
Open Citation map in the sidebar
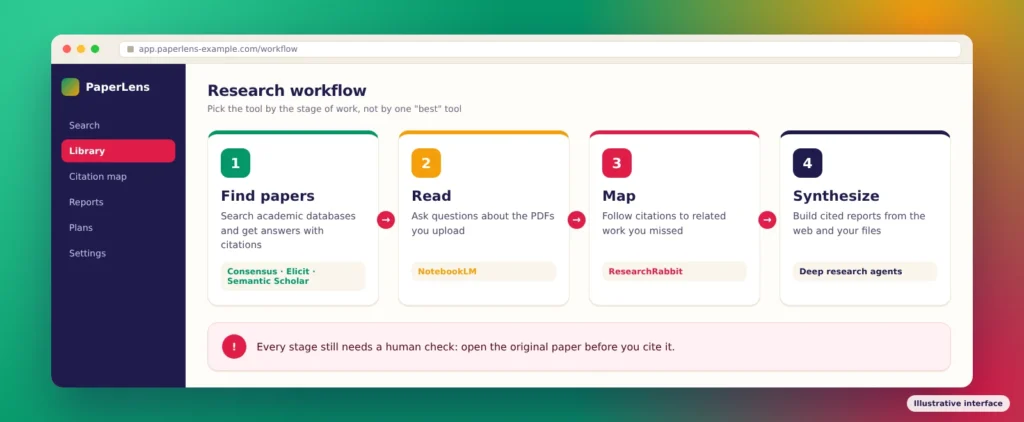(x=118, y=176)
